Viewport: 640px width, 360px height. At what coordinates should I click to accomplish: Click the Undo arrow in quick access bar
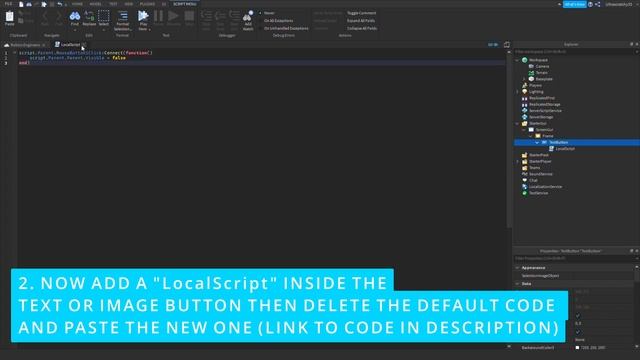coord(60,4)
